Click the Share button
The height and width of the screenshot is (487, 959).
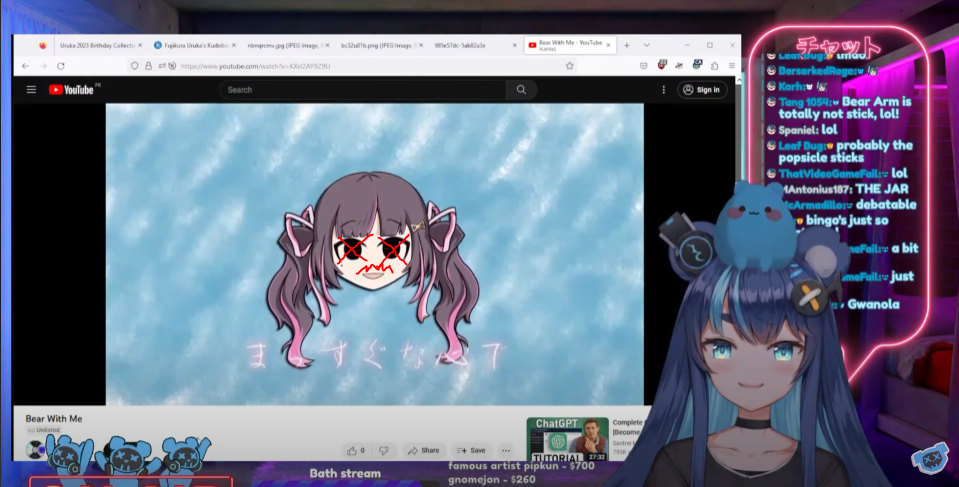point(424,451)
